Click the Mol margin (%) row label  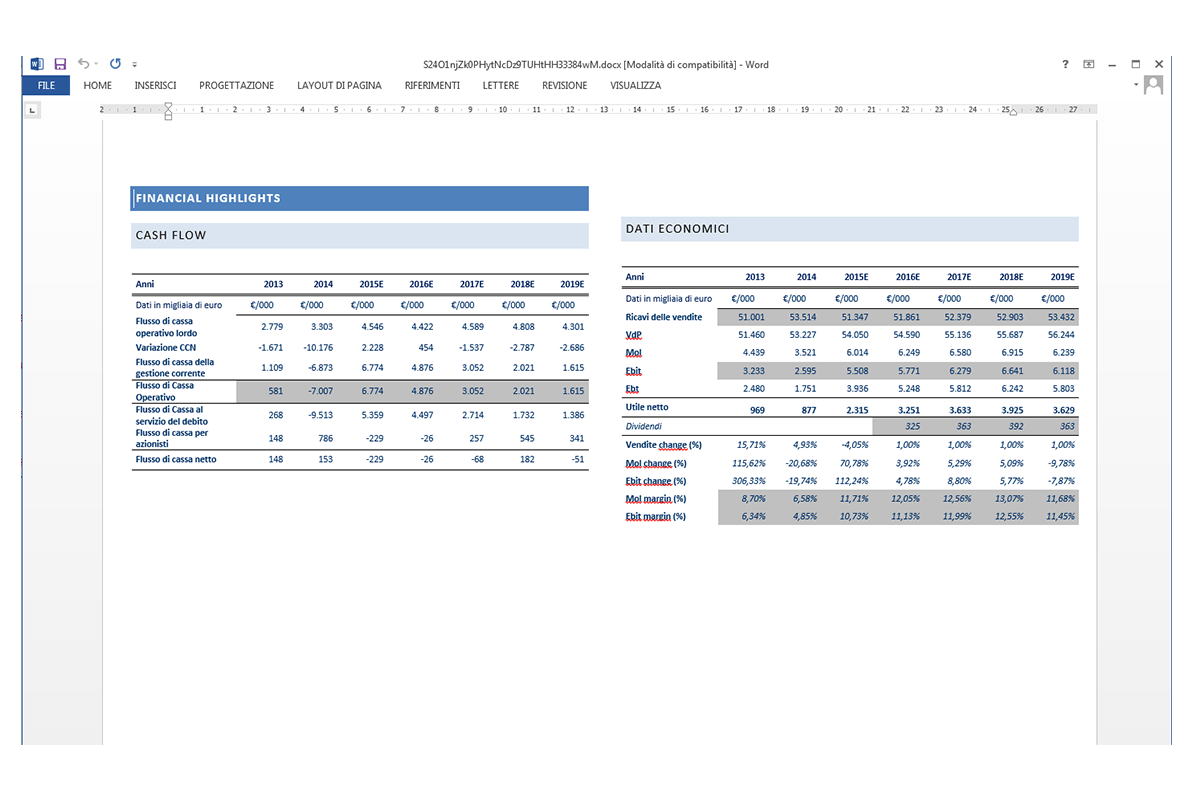[655, 499]
